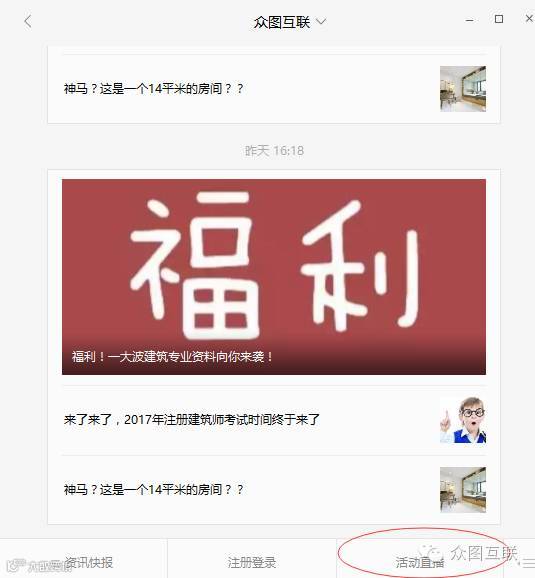Click the bottom room photo thumbnail
Viewport: 535px width, 578px height.
pyautogui.click(x=463, y=490)
